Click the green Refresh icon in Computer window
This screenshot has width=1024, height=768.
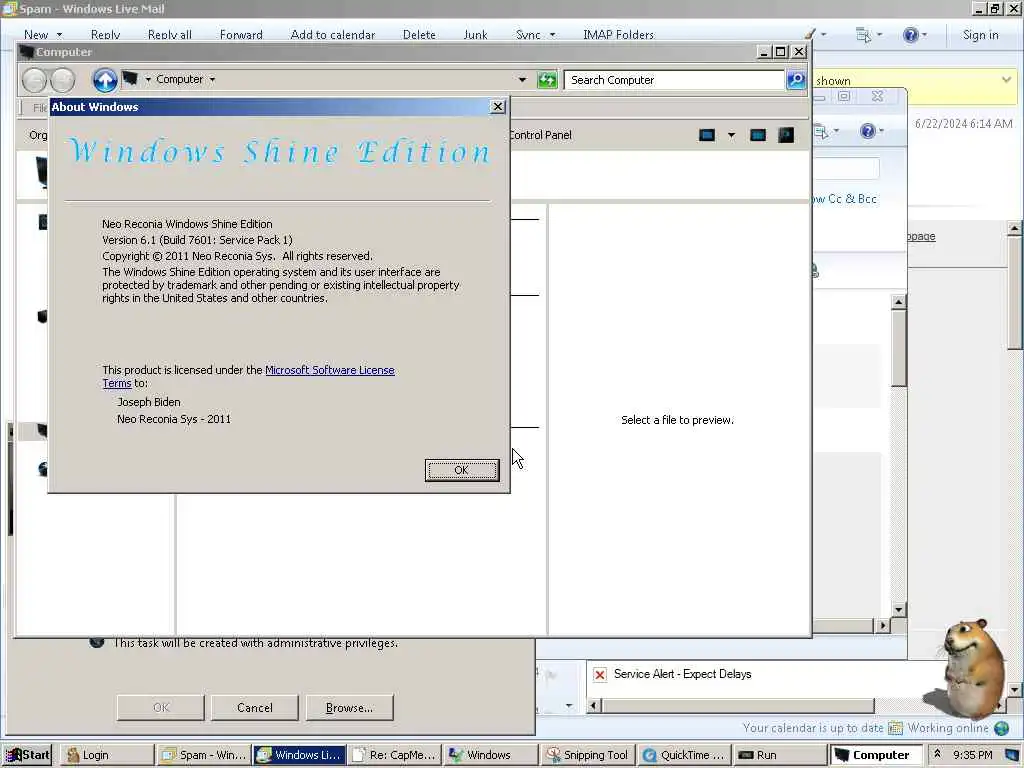[547, 80]
